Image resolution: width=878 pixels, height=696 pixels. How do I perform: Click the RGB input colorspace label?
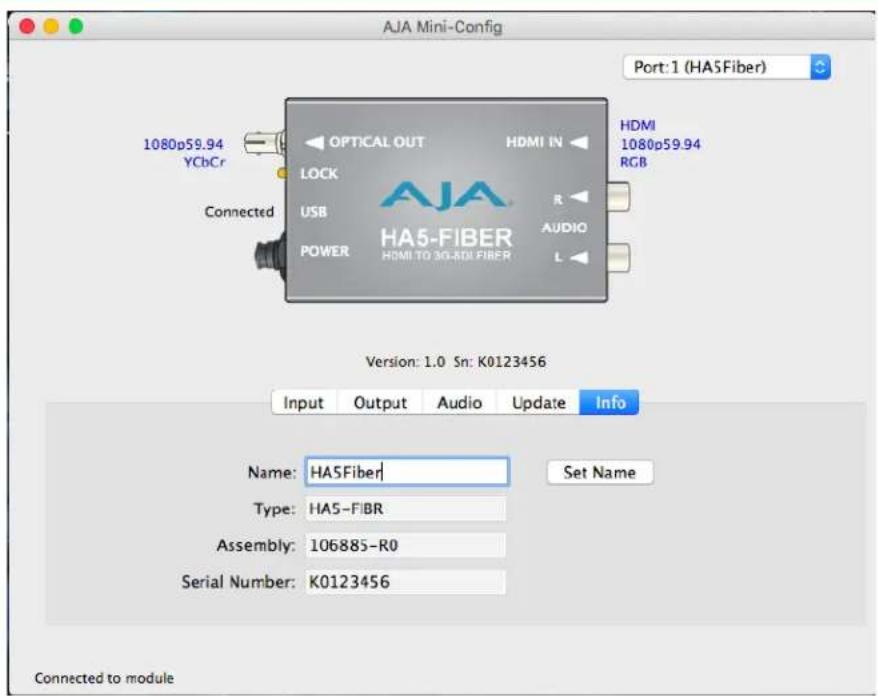[x=633, y=162]
